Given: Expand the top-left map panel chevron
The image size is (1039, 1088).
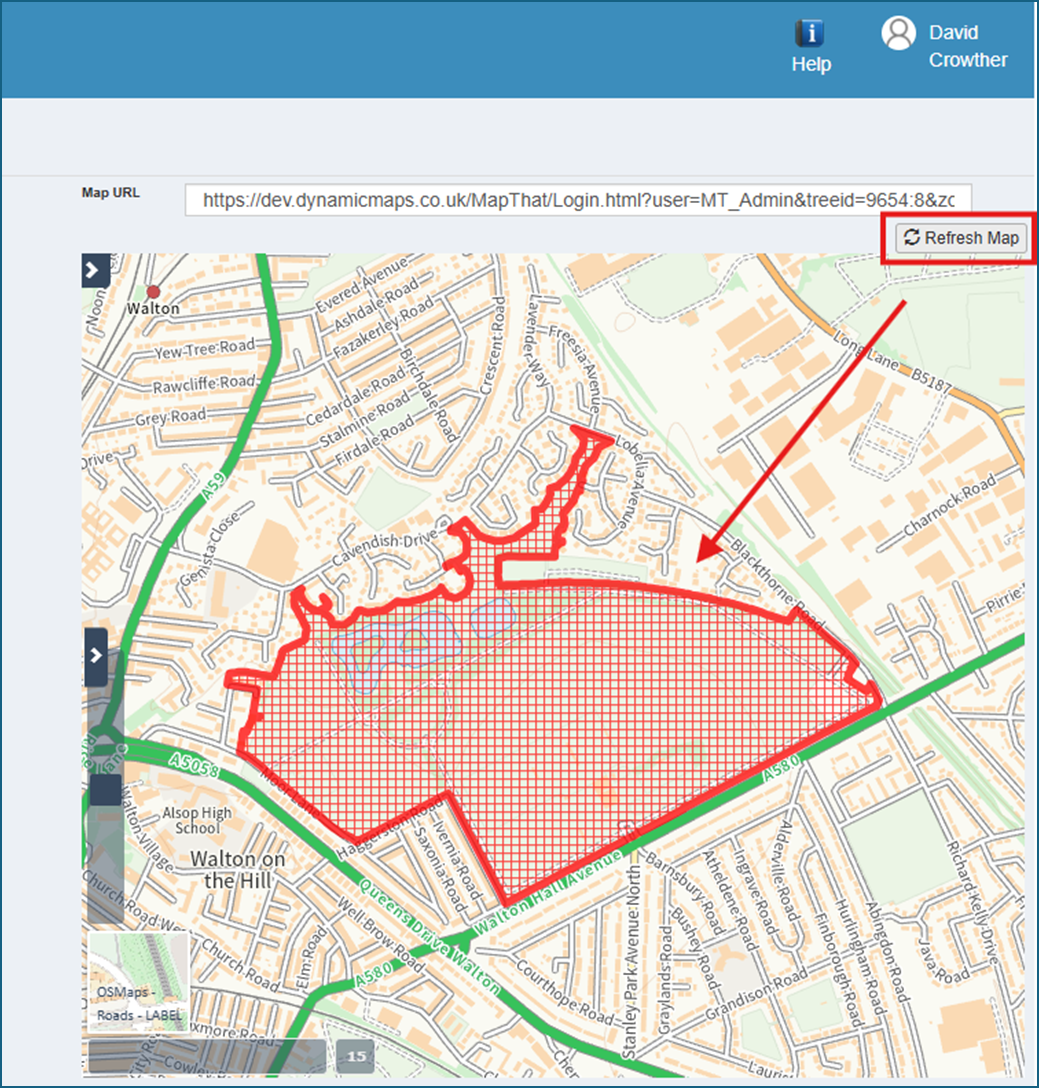Looking at the screenshot, I should (x=95, y=270).
